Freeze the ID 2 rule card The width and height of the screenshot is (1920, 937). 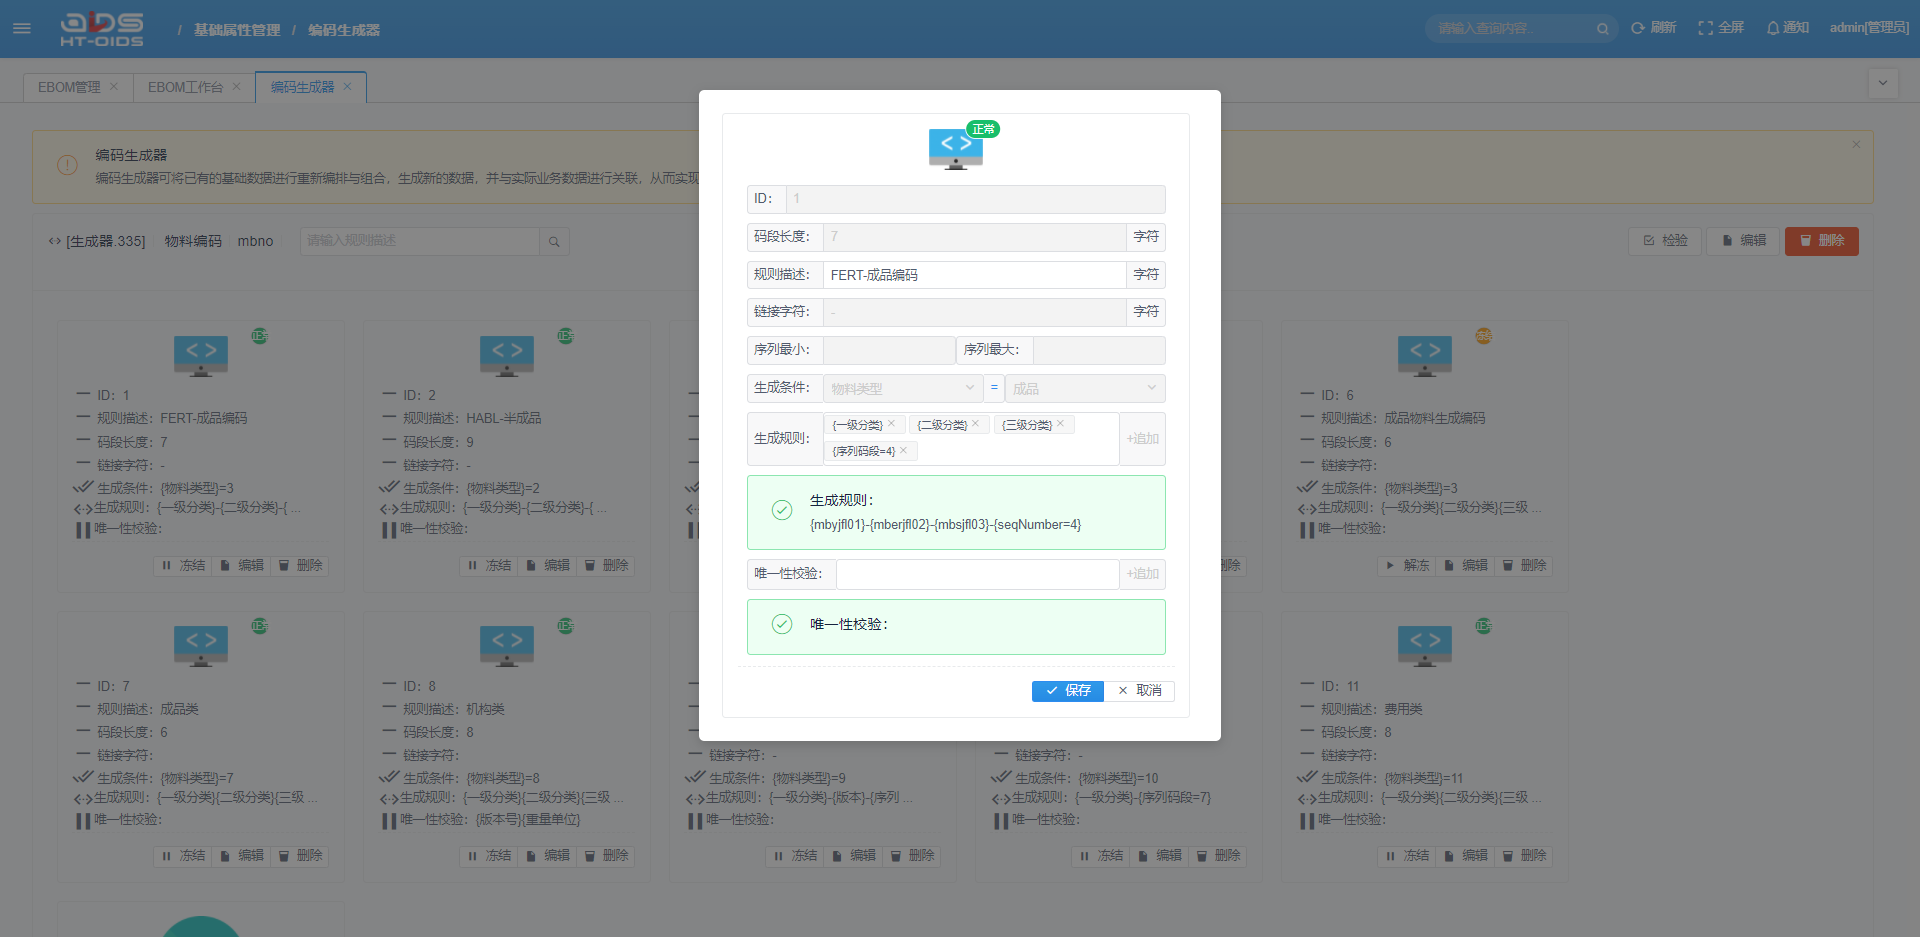[489, 566]
